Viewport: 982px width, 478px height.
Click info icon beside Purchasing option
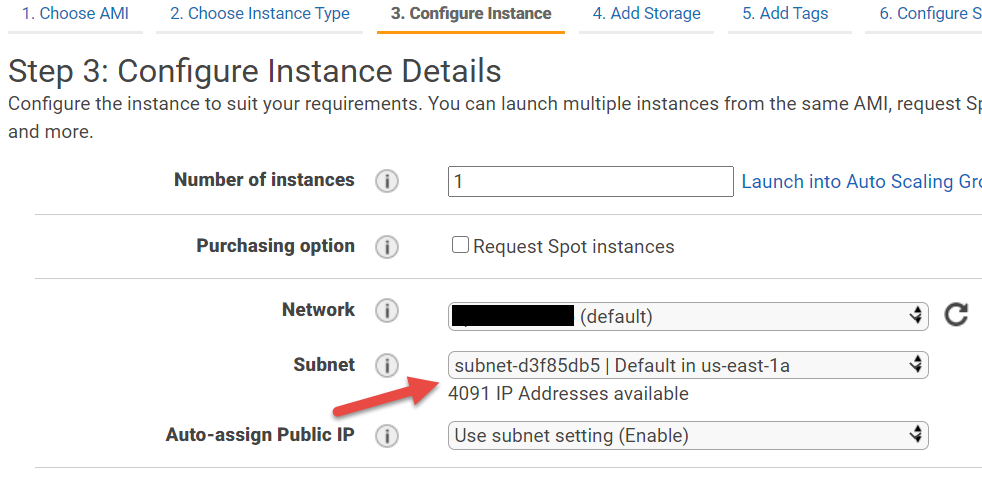[x=387, y=247]
